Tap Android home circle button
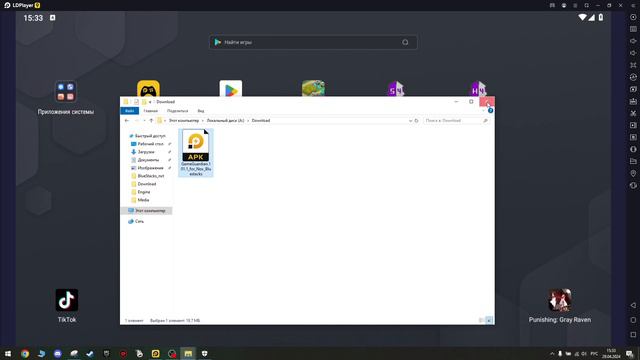The image size is (640, 360). coord(633,320)
